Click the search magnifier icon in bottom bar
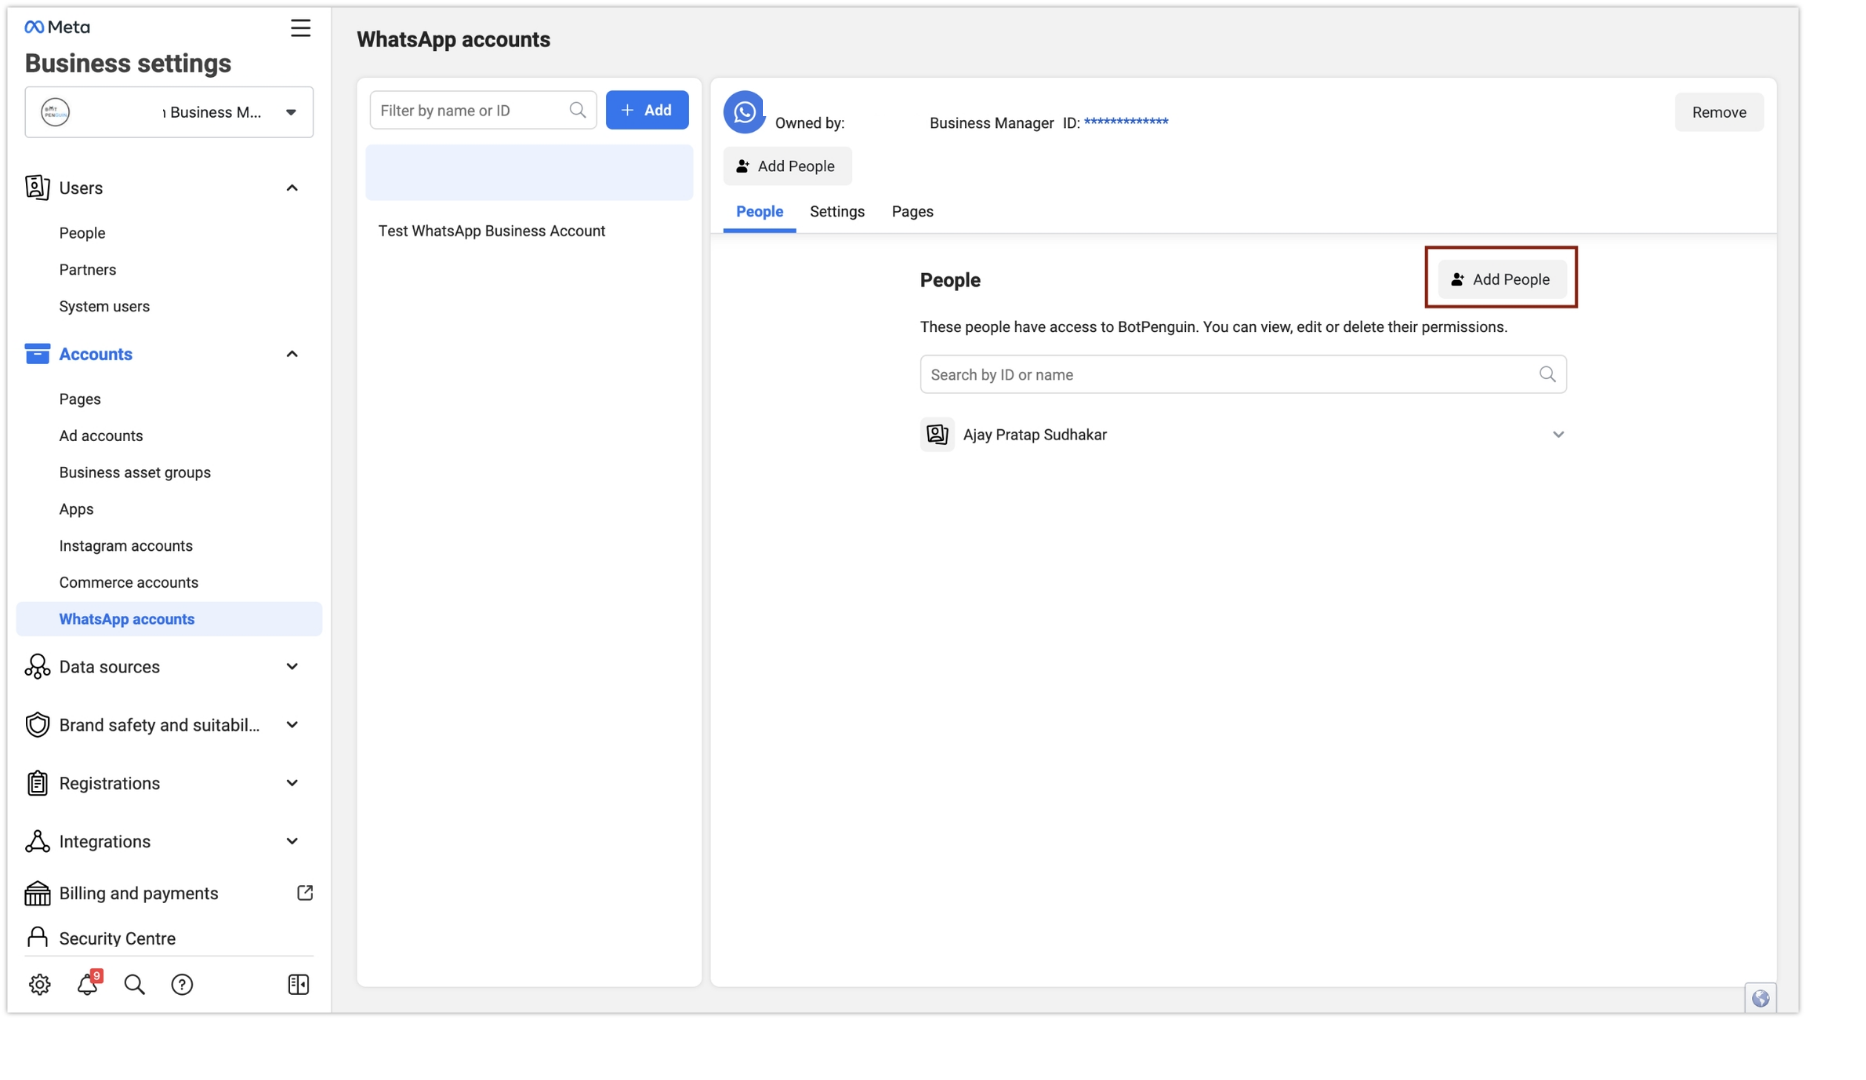 pyautogui.click(x=134, y=984)
